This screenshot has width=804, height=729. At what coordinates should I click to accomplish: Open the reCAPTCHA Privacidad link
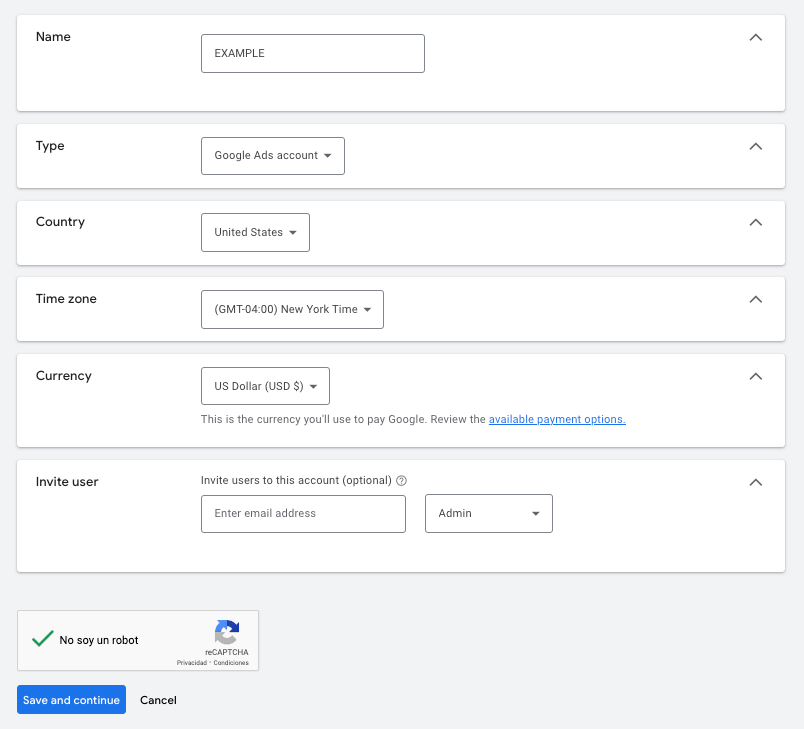tap(191, 663)
